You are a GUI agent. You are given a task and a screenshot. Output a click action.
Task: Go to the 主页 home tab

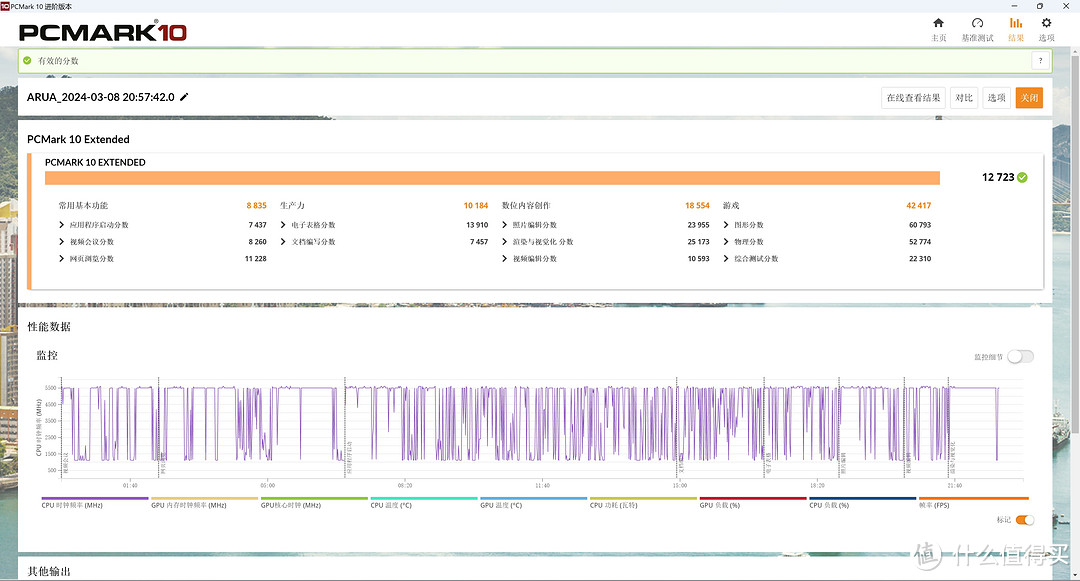point(938,30)
